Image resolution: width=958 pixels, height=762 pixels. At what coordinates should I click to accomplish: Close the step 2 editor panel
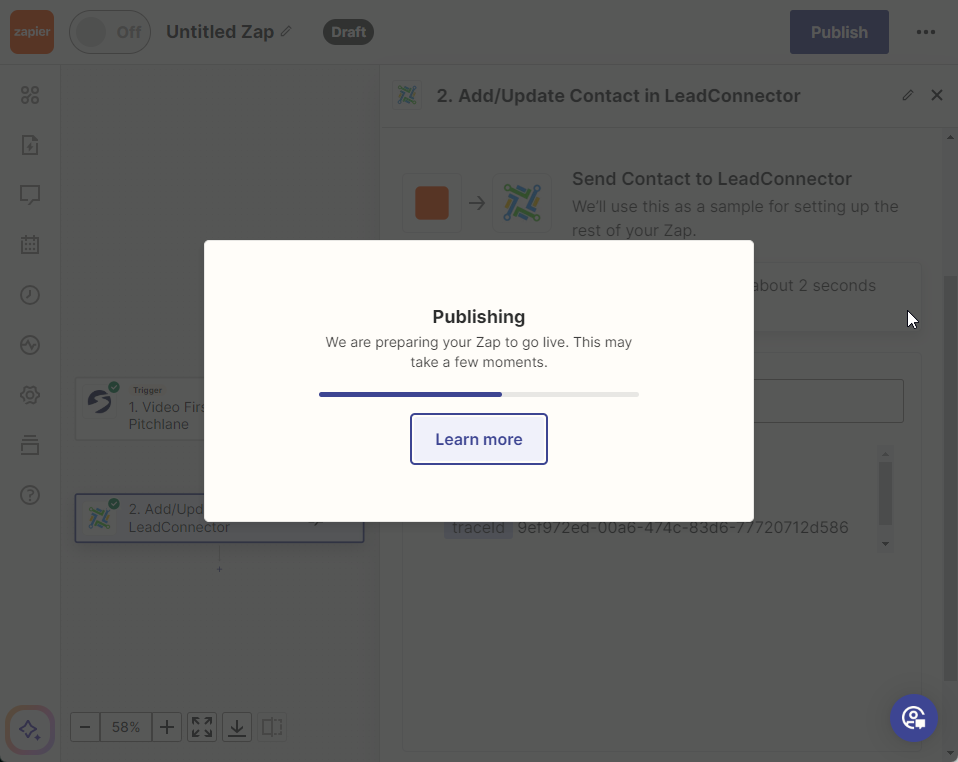(937, 95)
